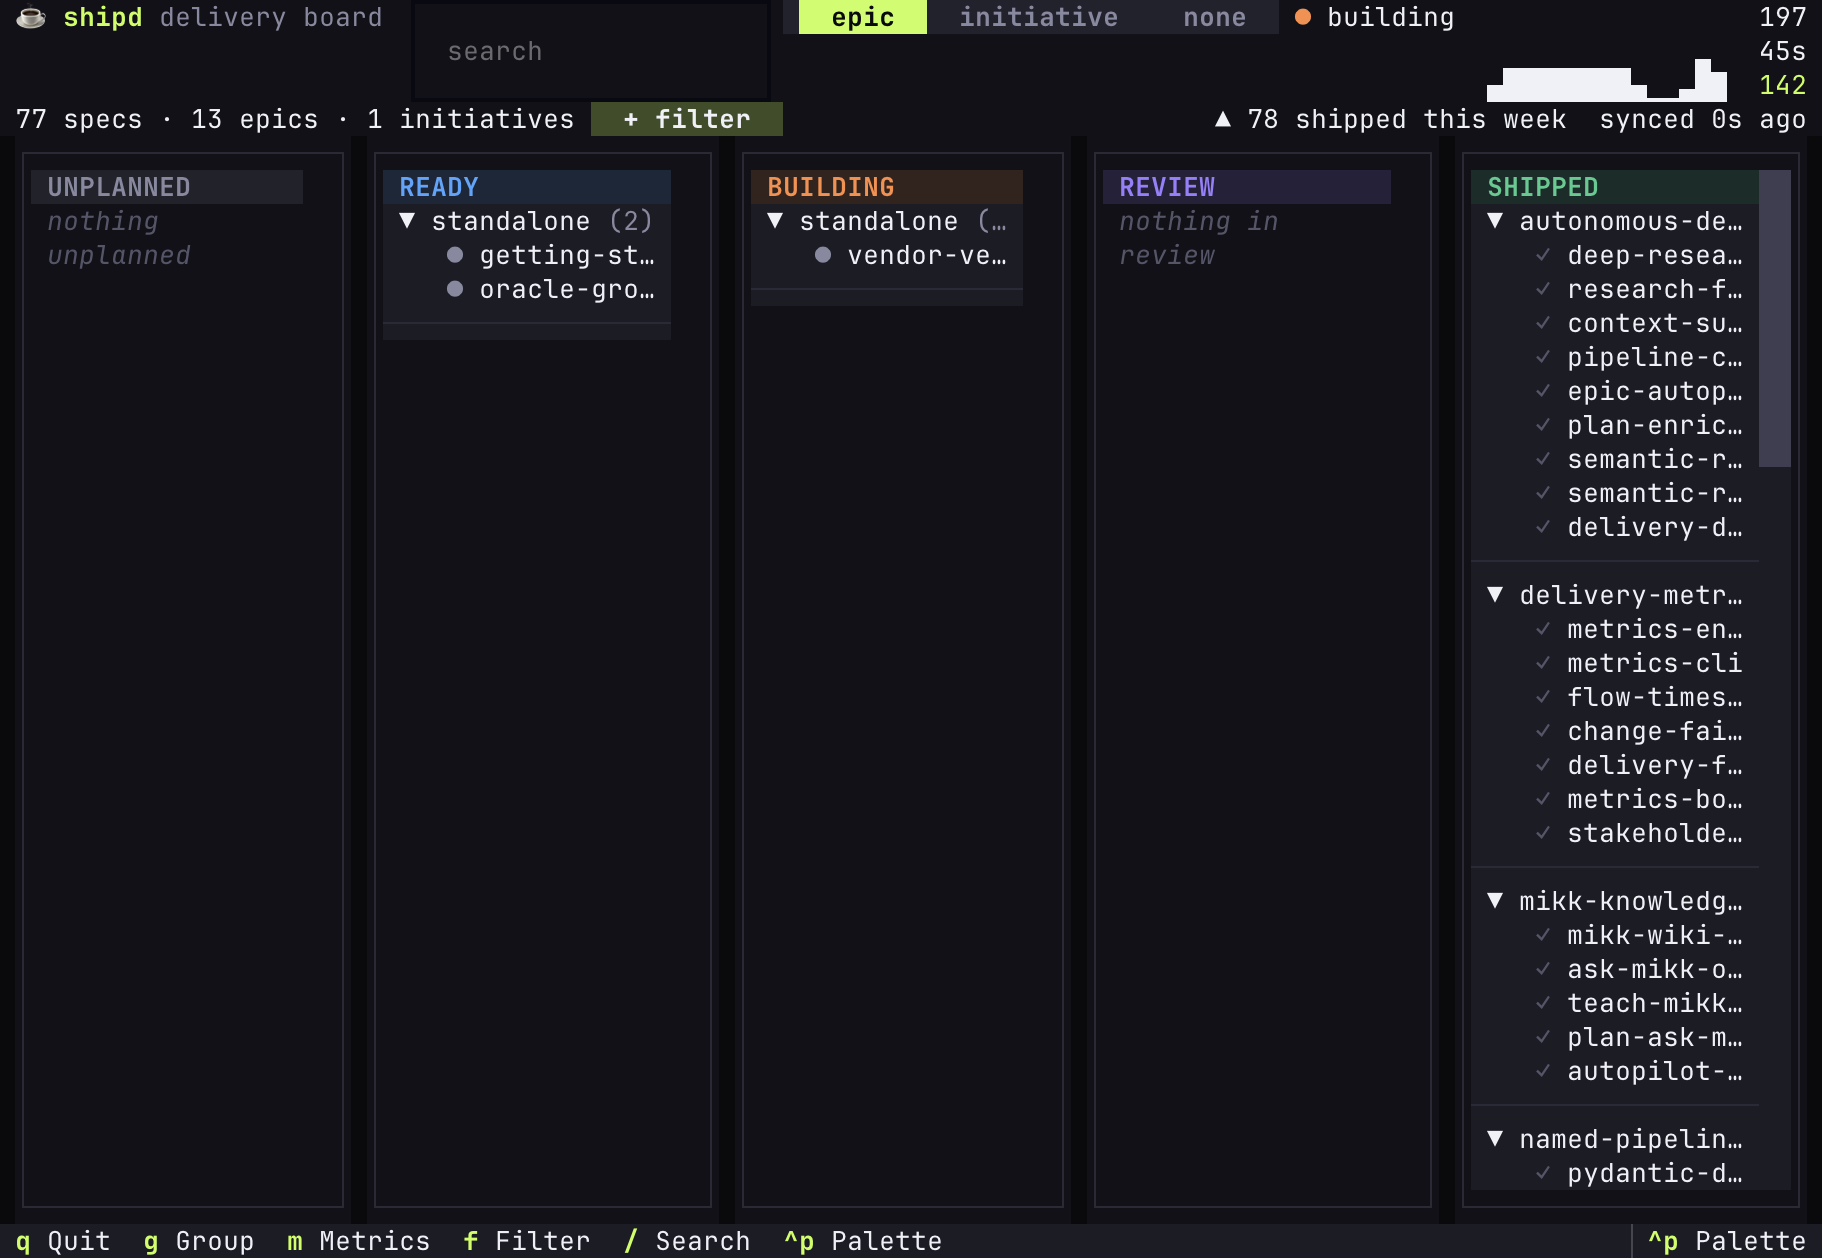Focus the search input field
Screen dimensions: 1822x1258
(x=591, y=51)
